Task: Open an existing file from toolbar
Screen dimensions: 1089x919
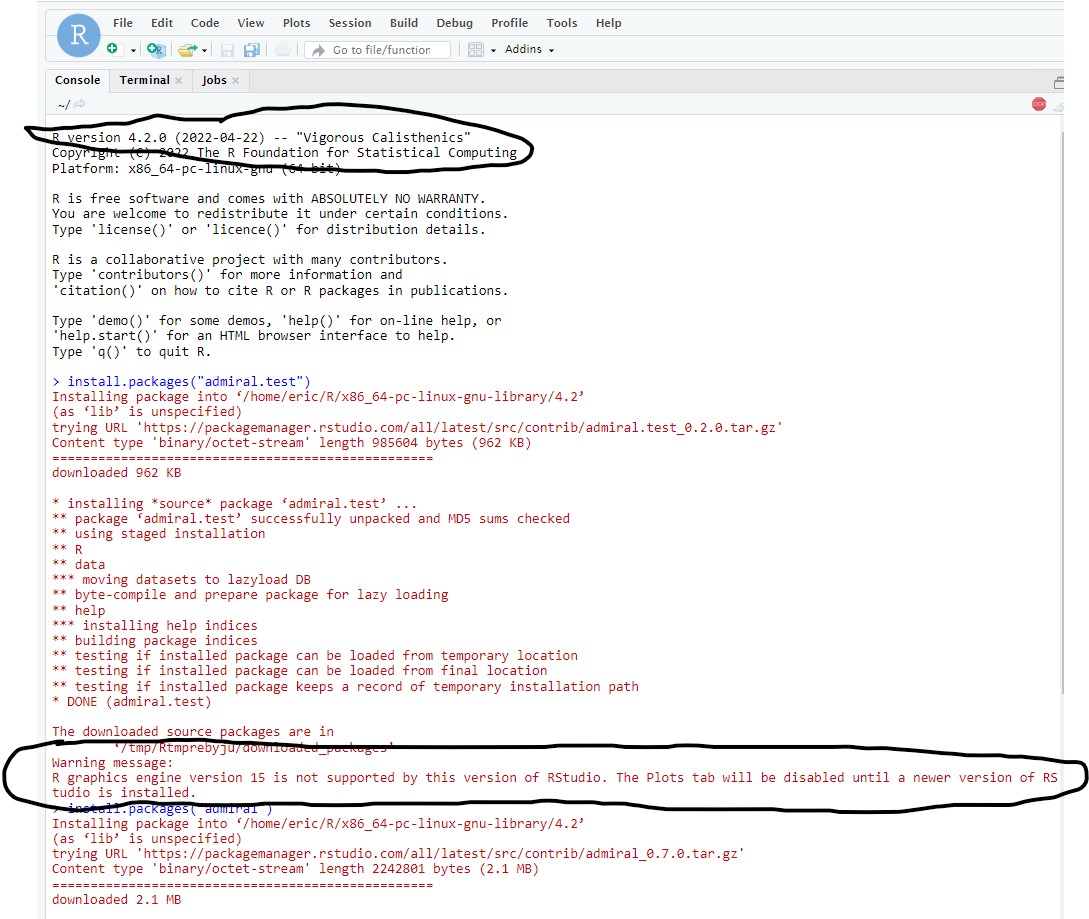Action: (x=188, y=49)
